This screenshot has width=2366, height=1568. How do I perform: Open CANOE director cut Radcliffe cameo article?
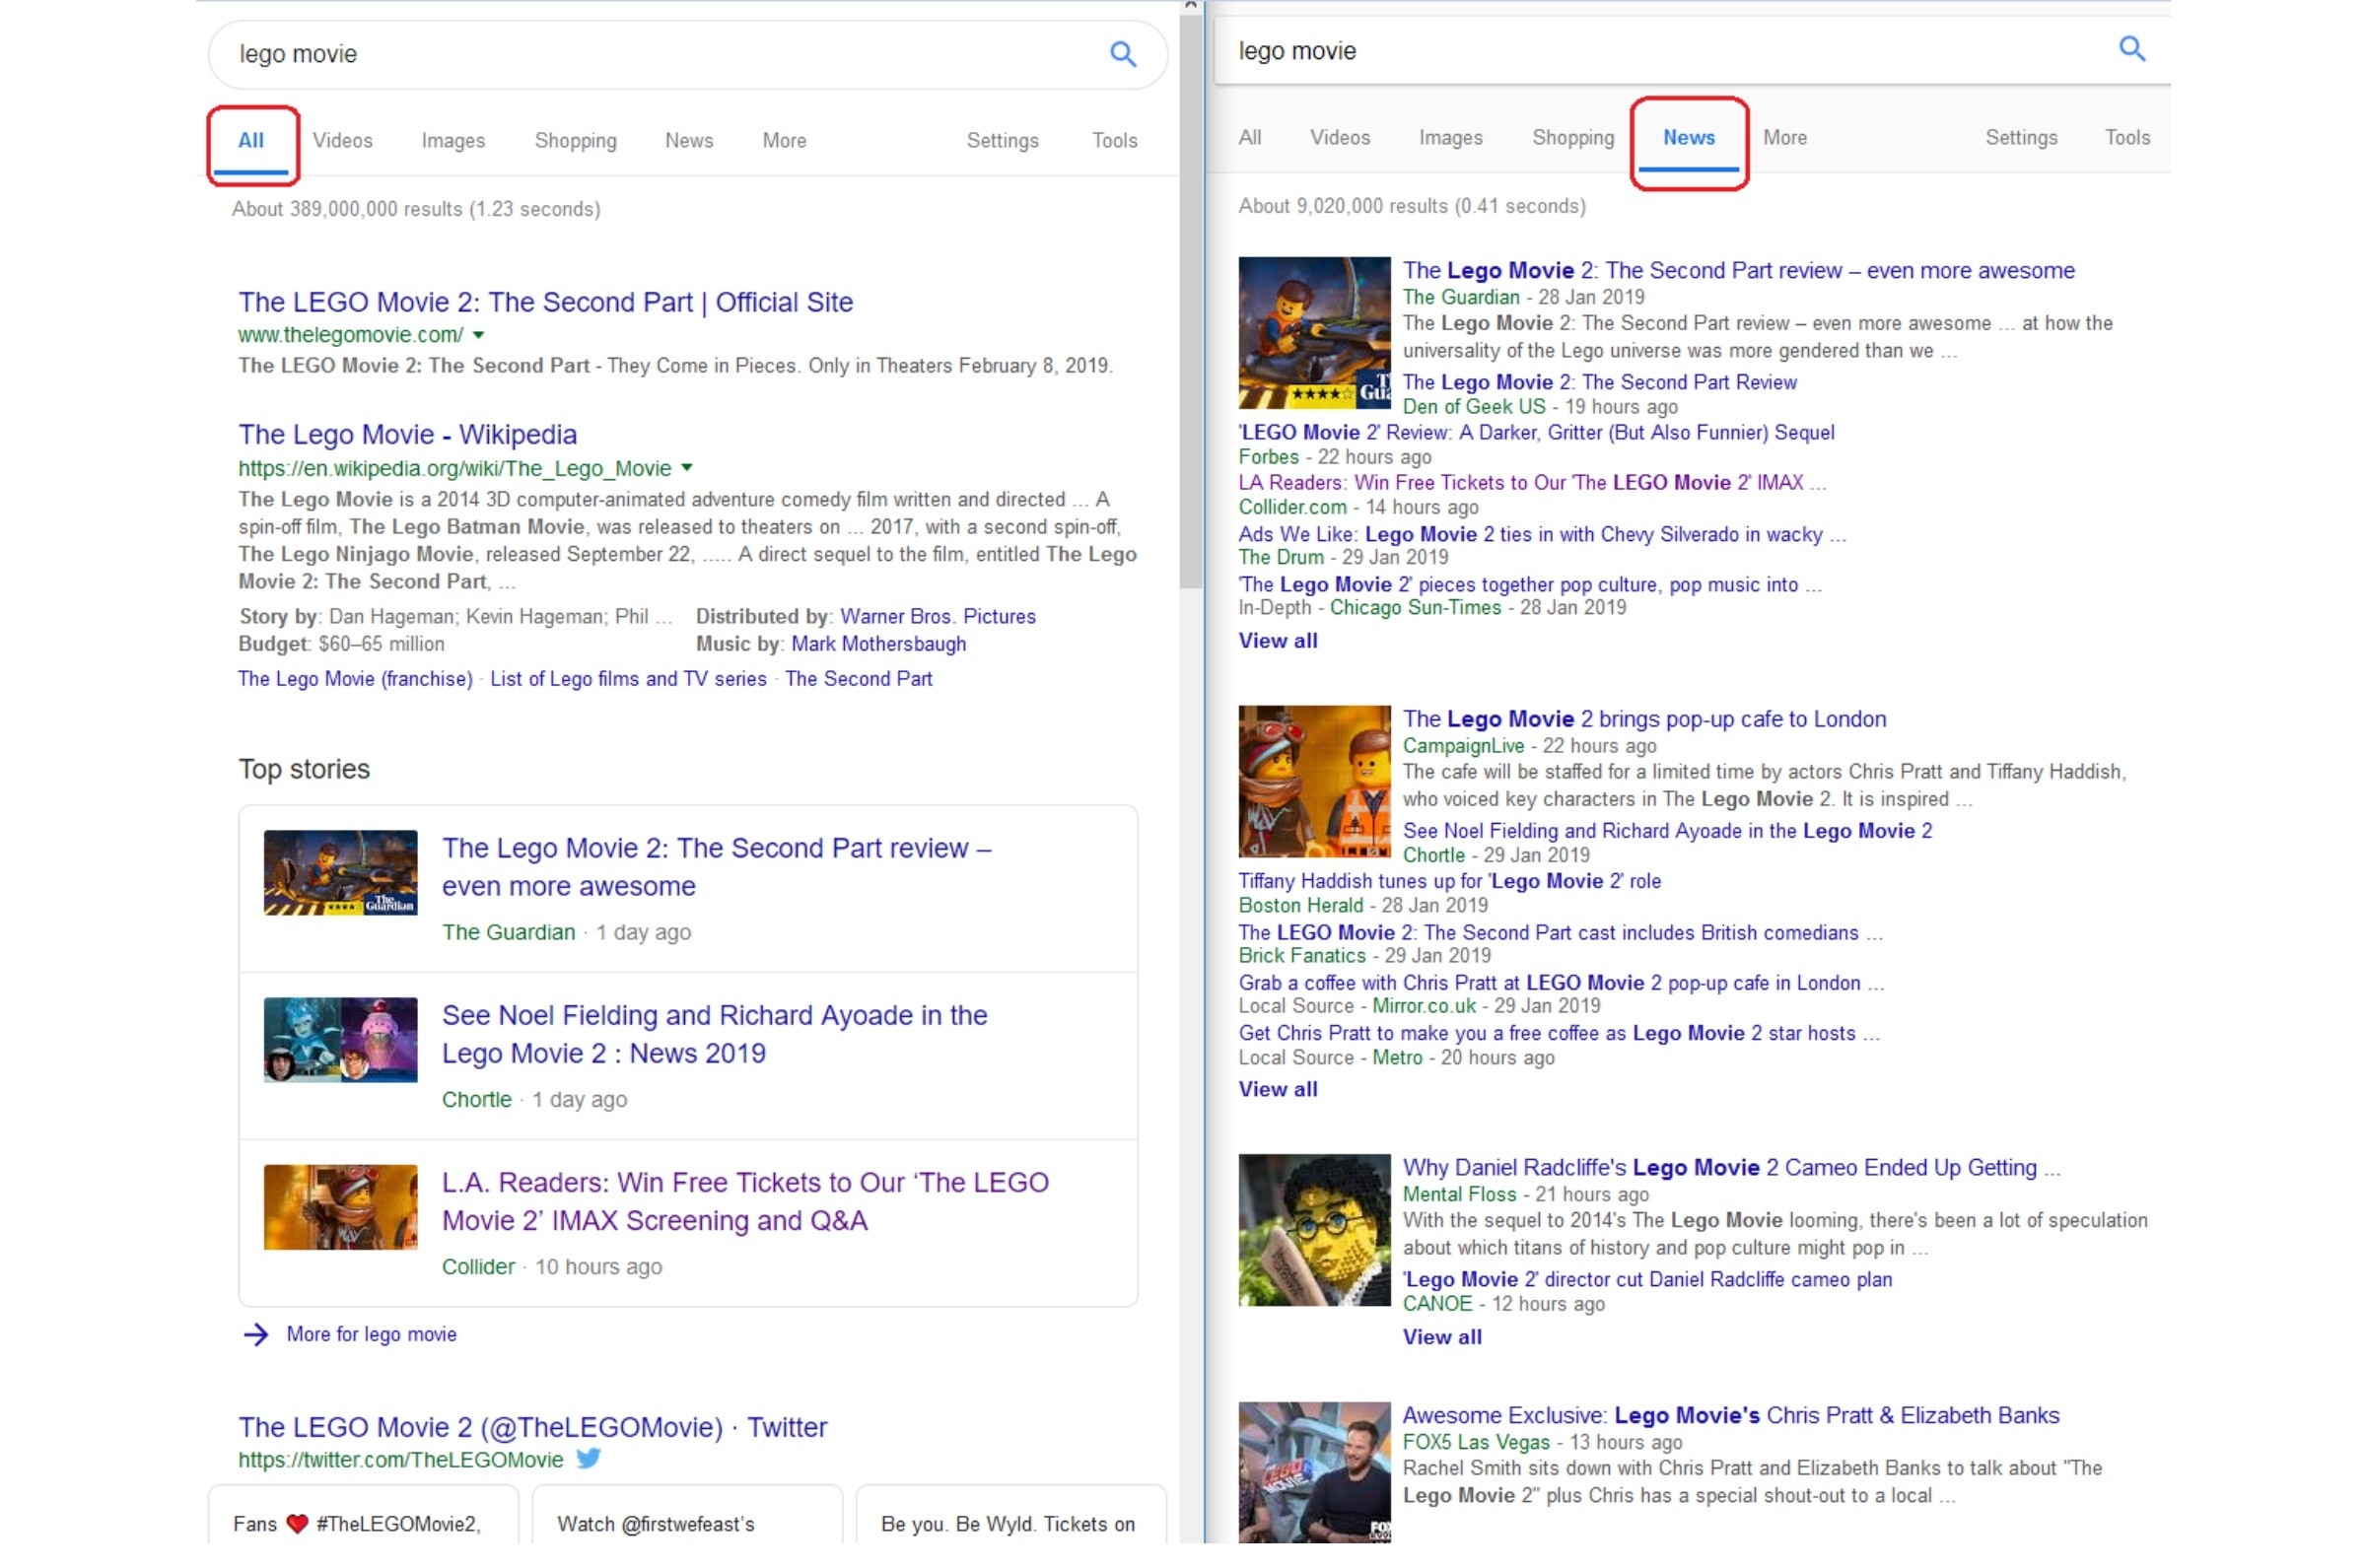[1647, 1279]
